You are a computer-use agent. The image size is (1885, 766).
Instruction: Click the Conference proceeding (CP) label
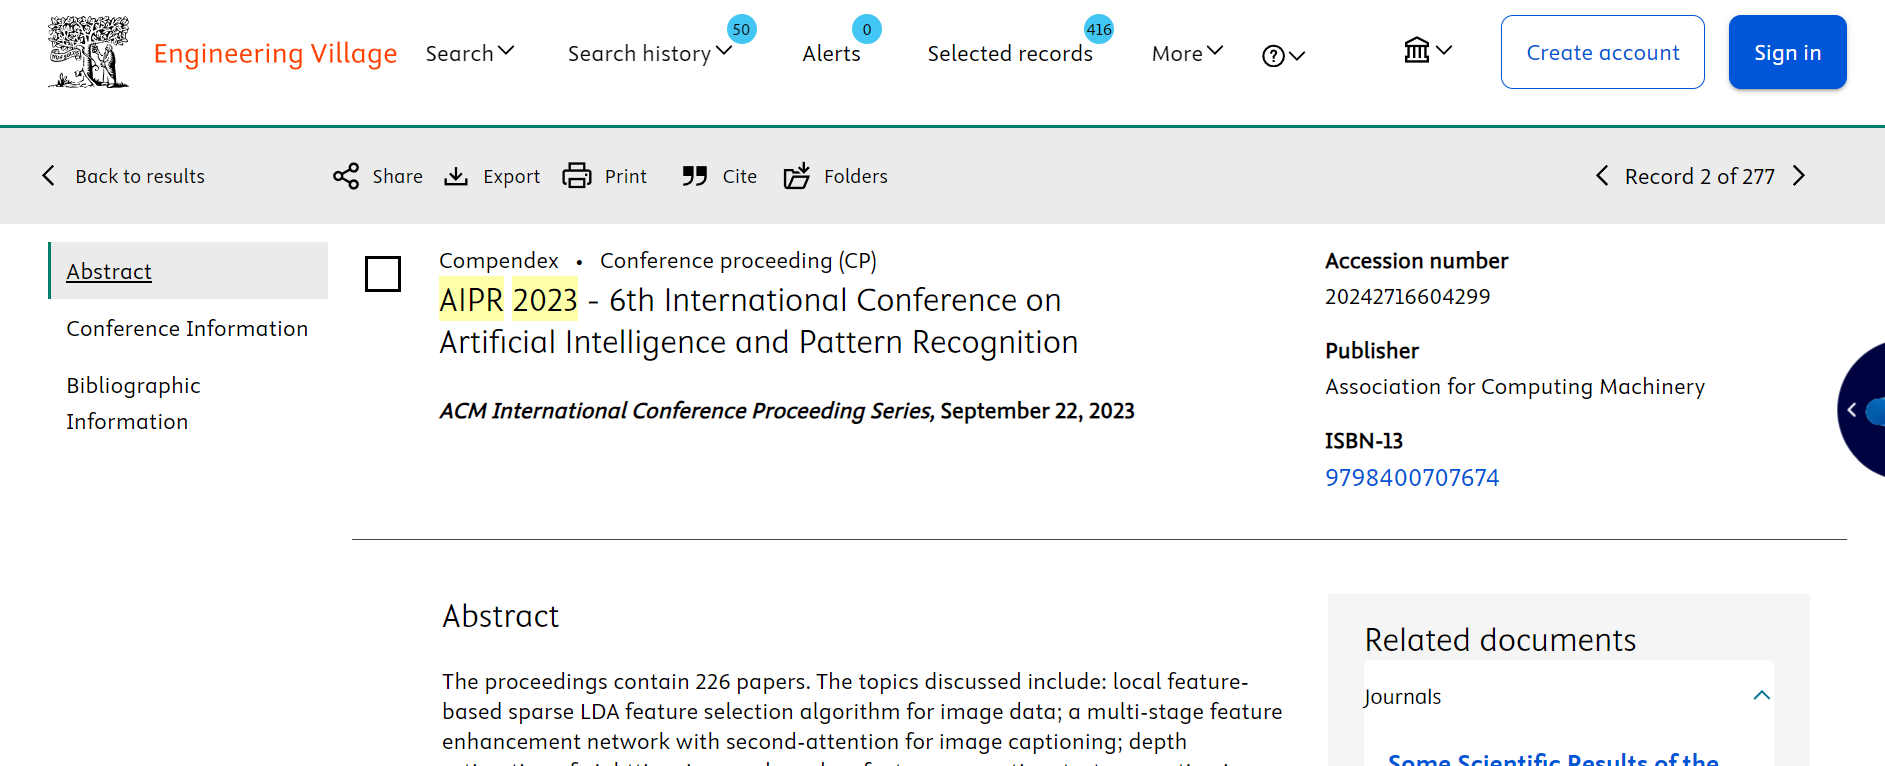pos(738,260)
